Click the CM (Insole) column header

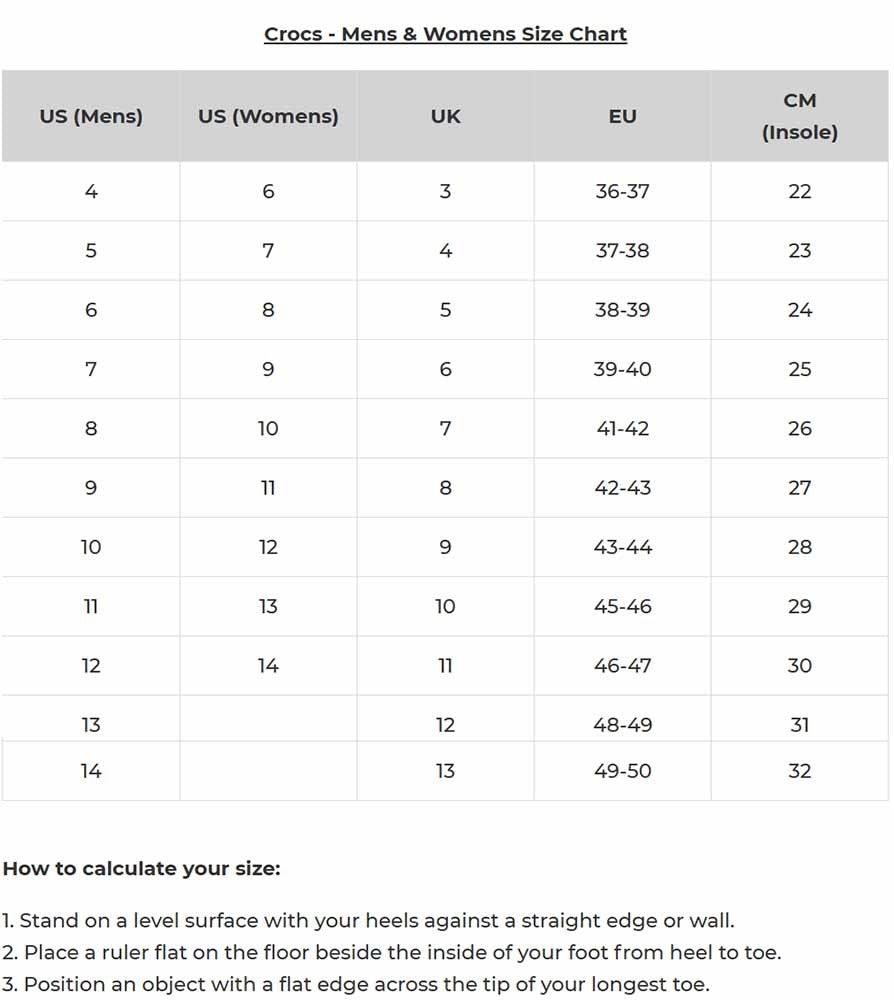point(799,116)
